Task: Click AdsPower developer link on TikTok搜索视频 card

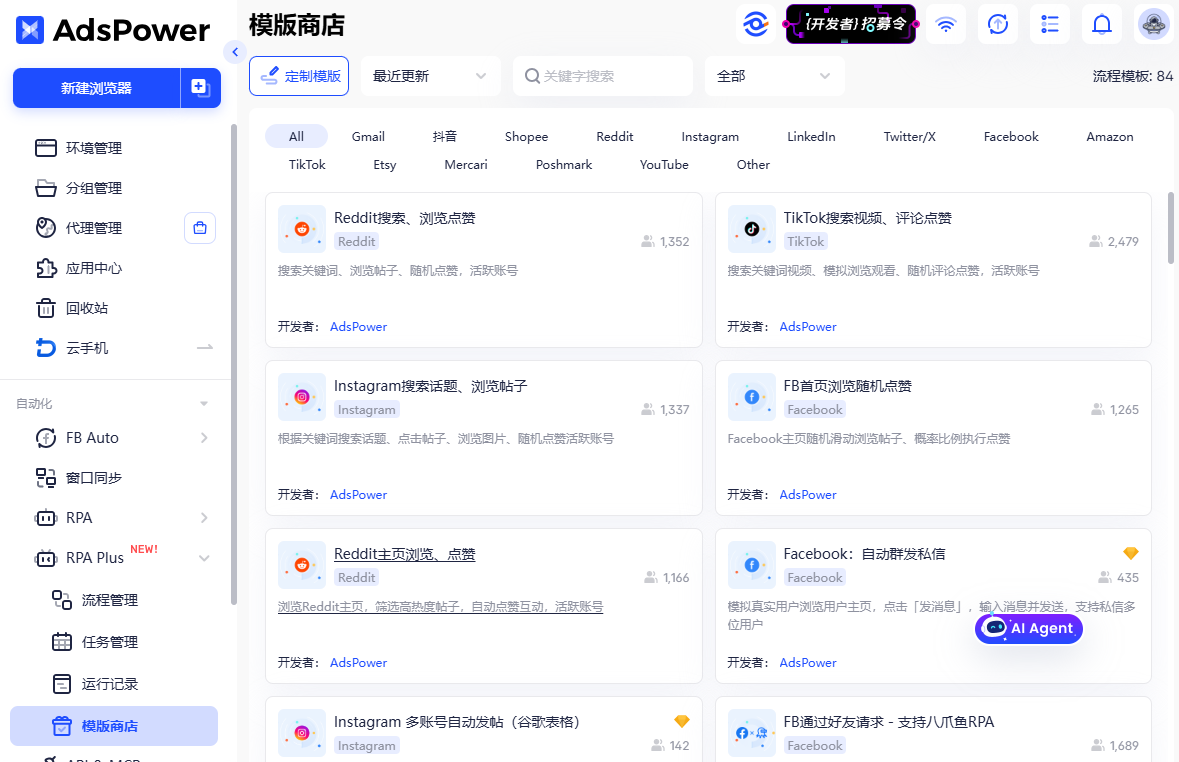Action: [808, 326]
